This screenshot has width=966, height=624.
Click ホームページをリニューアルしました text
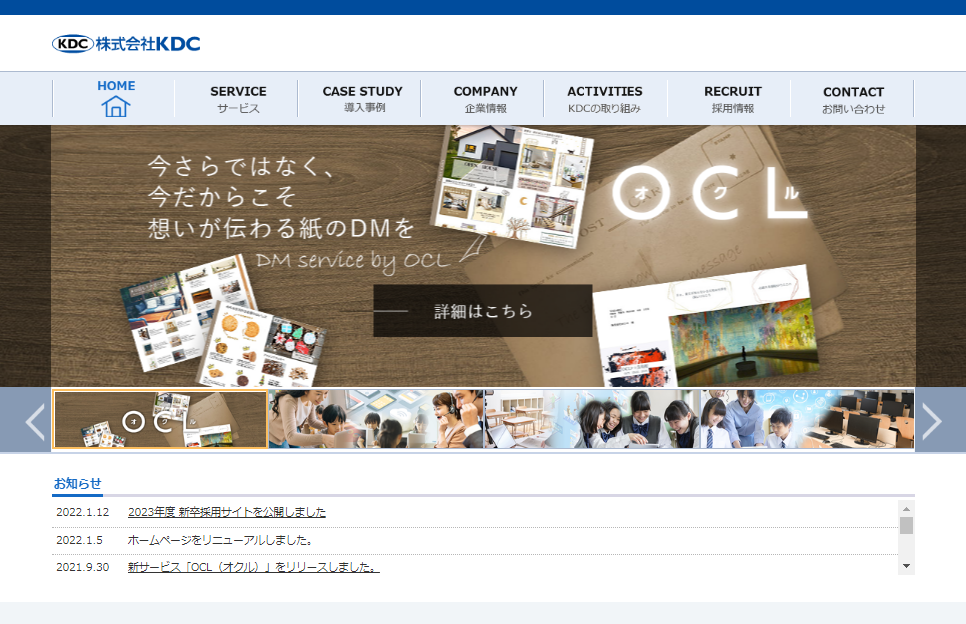pyautogui.click(x=222, y=540)
